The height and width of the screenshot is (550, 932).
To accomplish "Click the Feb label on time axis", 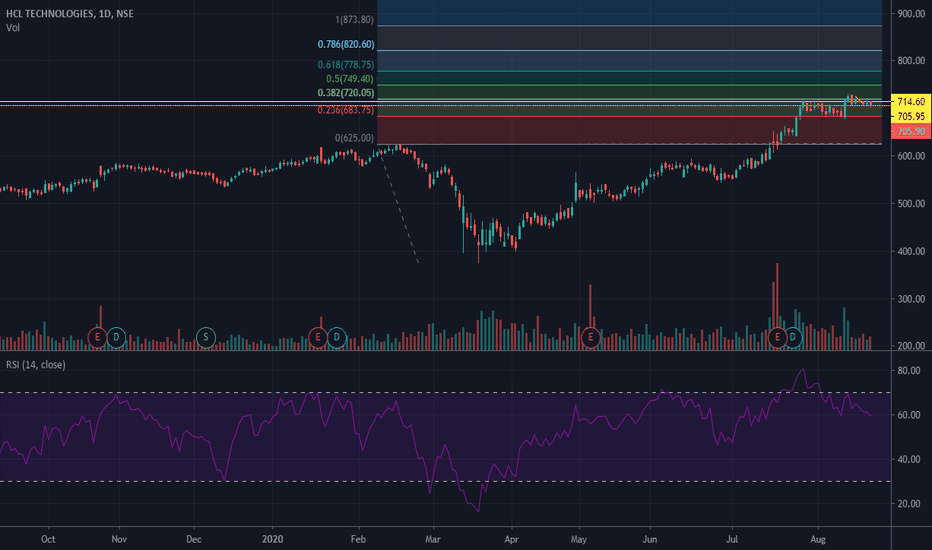I will click(358, 539).
